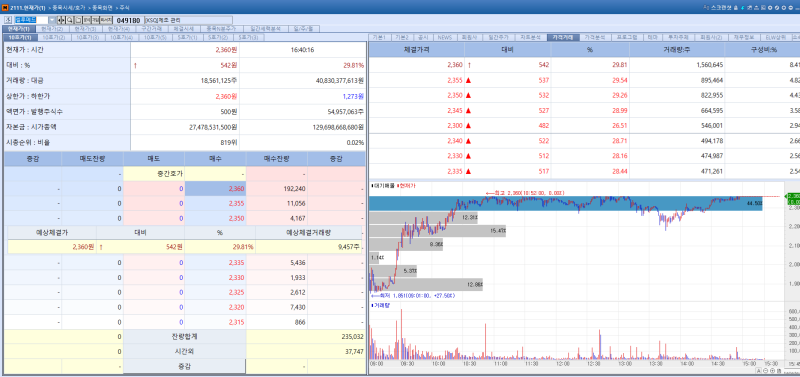Click the magnifier search icon in toolbar

pos(69,20)
